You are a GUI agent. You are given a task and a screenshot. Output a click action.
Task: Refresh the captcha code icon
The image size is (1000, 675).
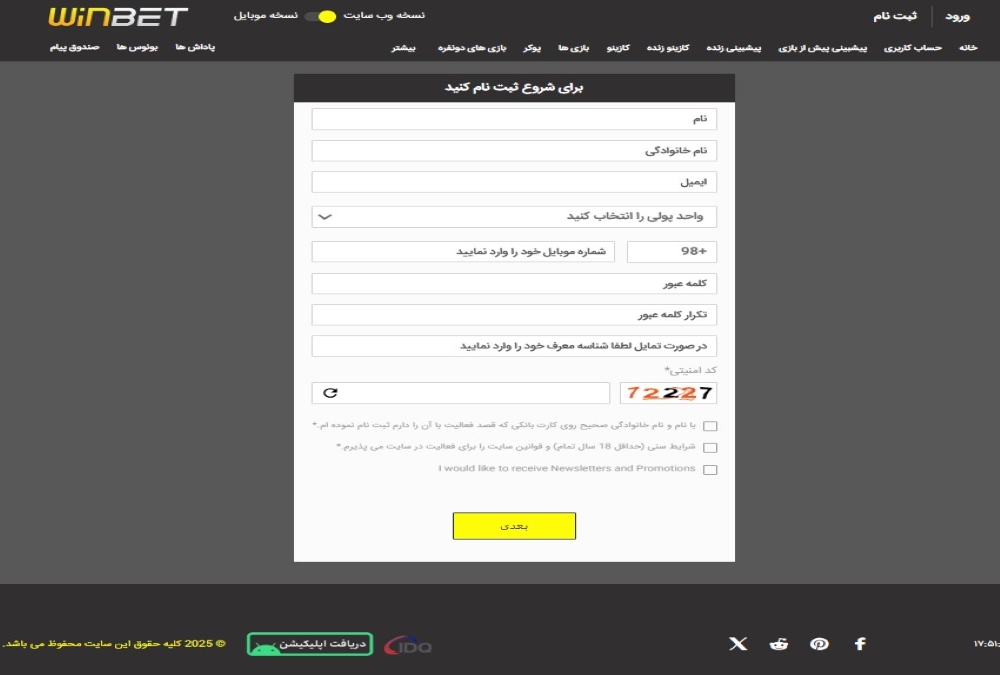330,393
